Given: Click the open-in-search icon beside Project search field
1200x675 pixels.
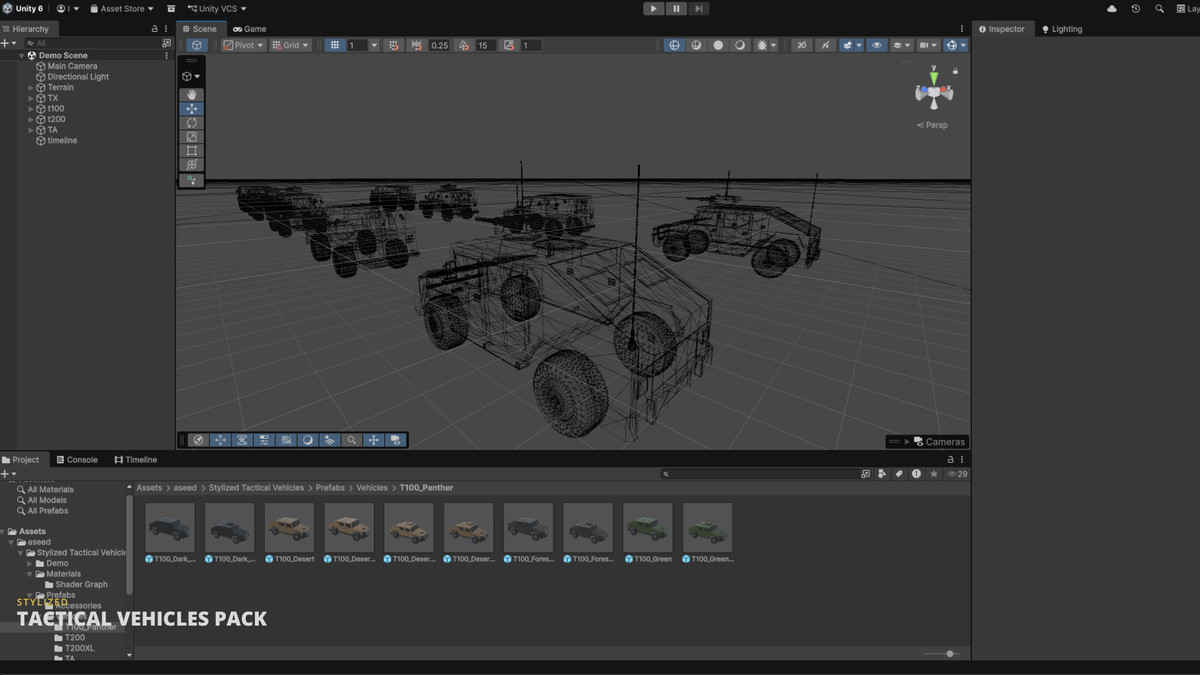Looking at the screenshot, I should [x=866, y=474].
